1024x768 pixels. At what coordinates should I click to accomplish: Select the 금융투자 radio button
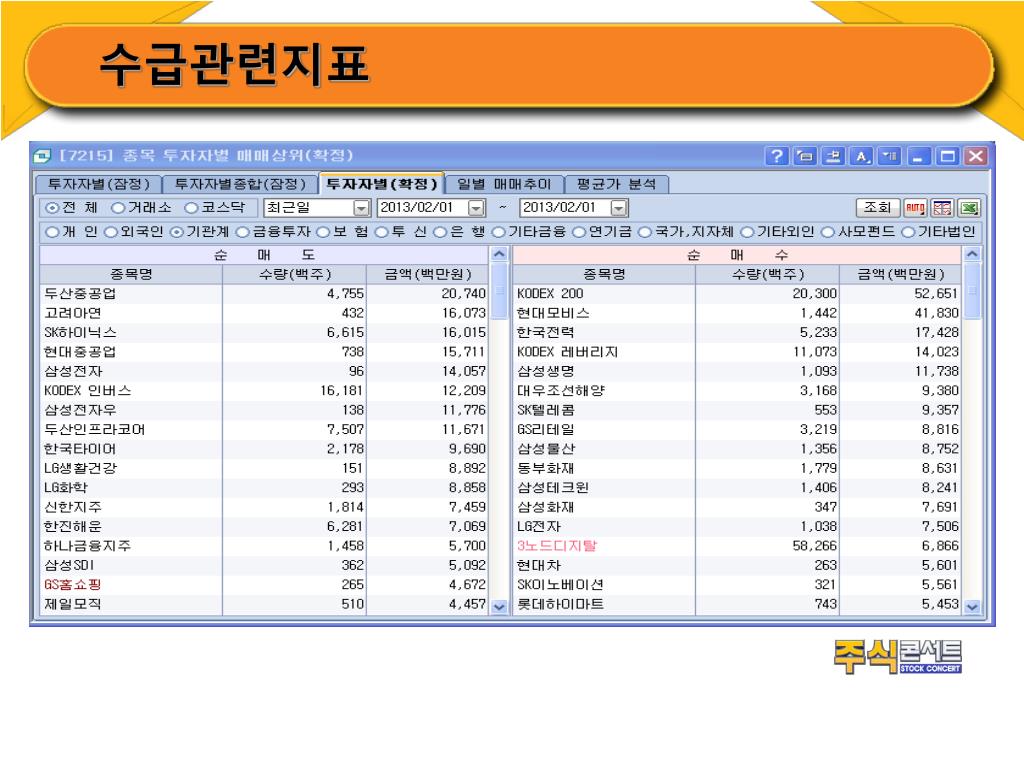[x=242, y=232]
